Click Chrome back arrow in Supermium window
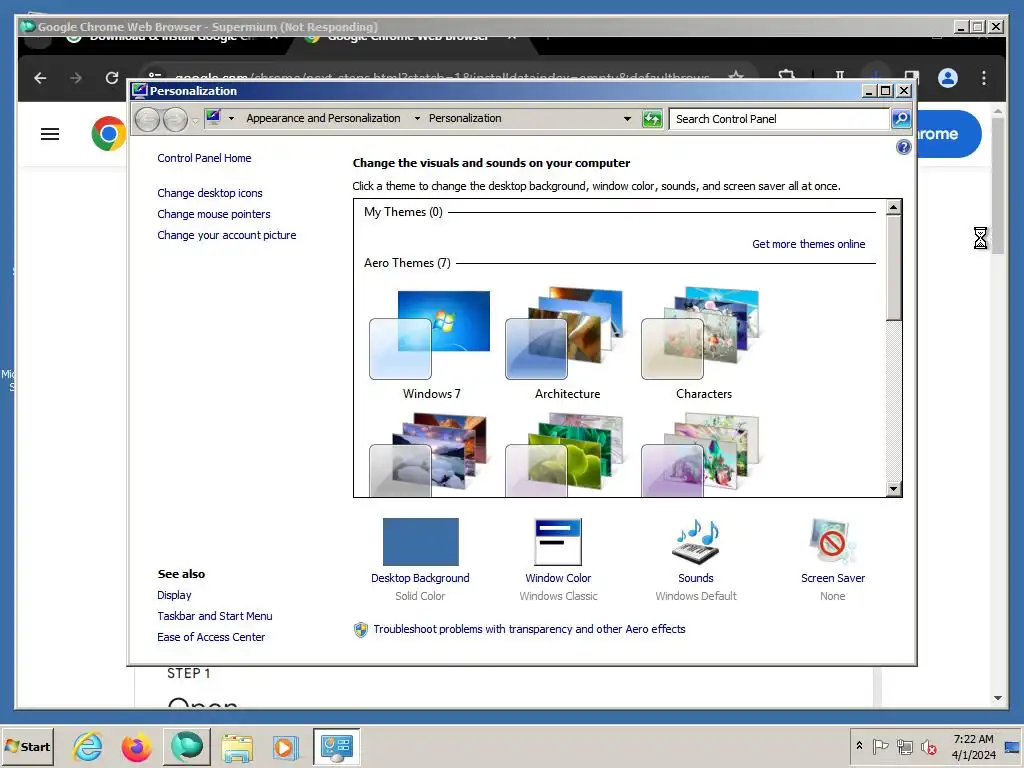The height and width of the screenshot is (768, 1024). (x=40, y=78)
